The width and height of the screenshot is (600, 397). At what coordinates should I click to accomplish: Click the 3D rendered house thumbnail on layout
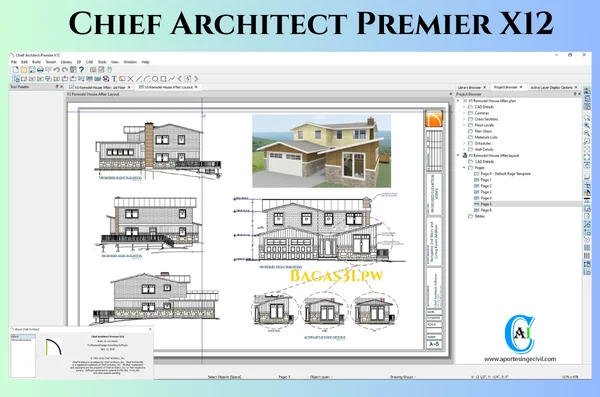tap(321, 151)
